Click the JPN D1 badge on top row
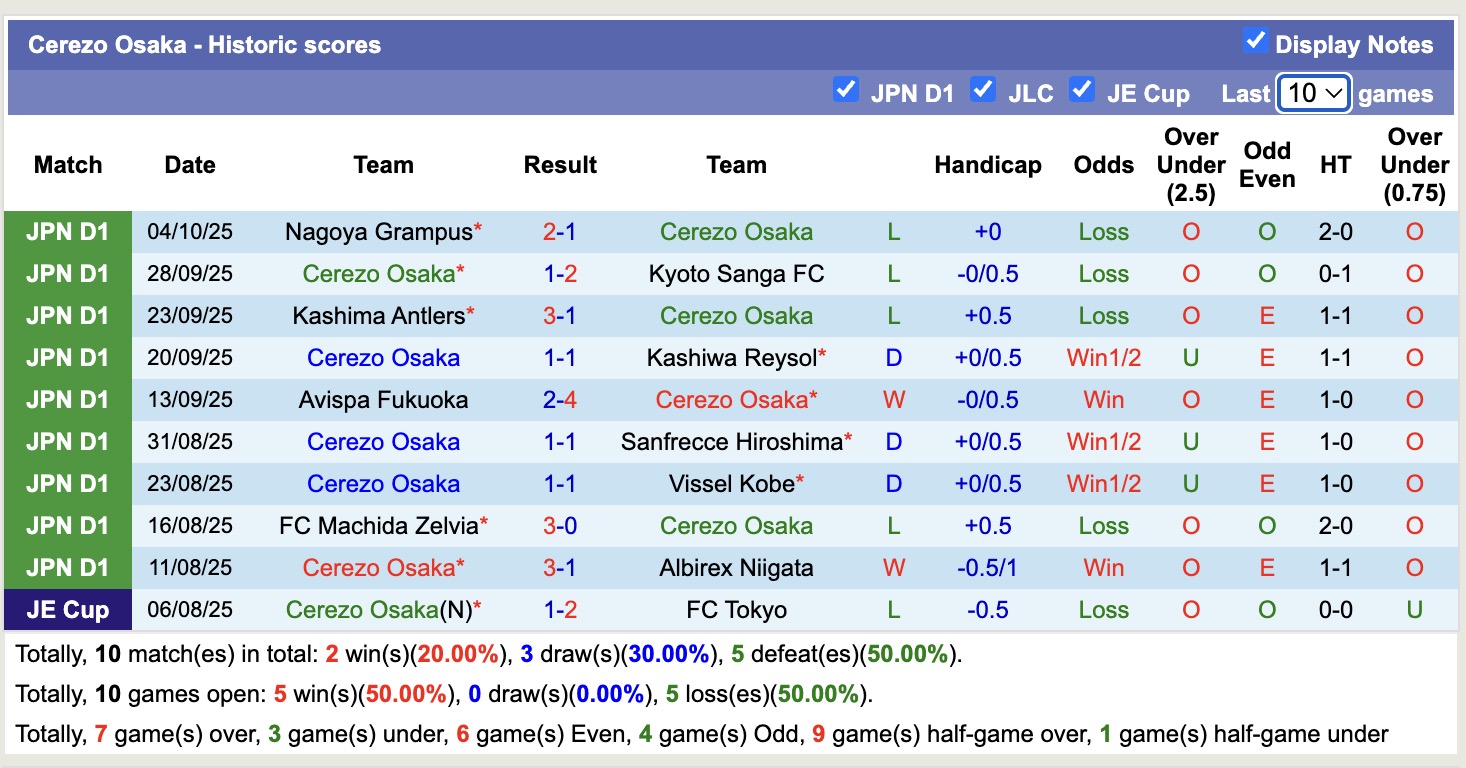This screenshot has height=768, width=1466. [x=67, y=231]
